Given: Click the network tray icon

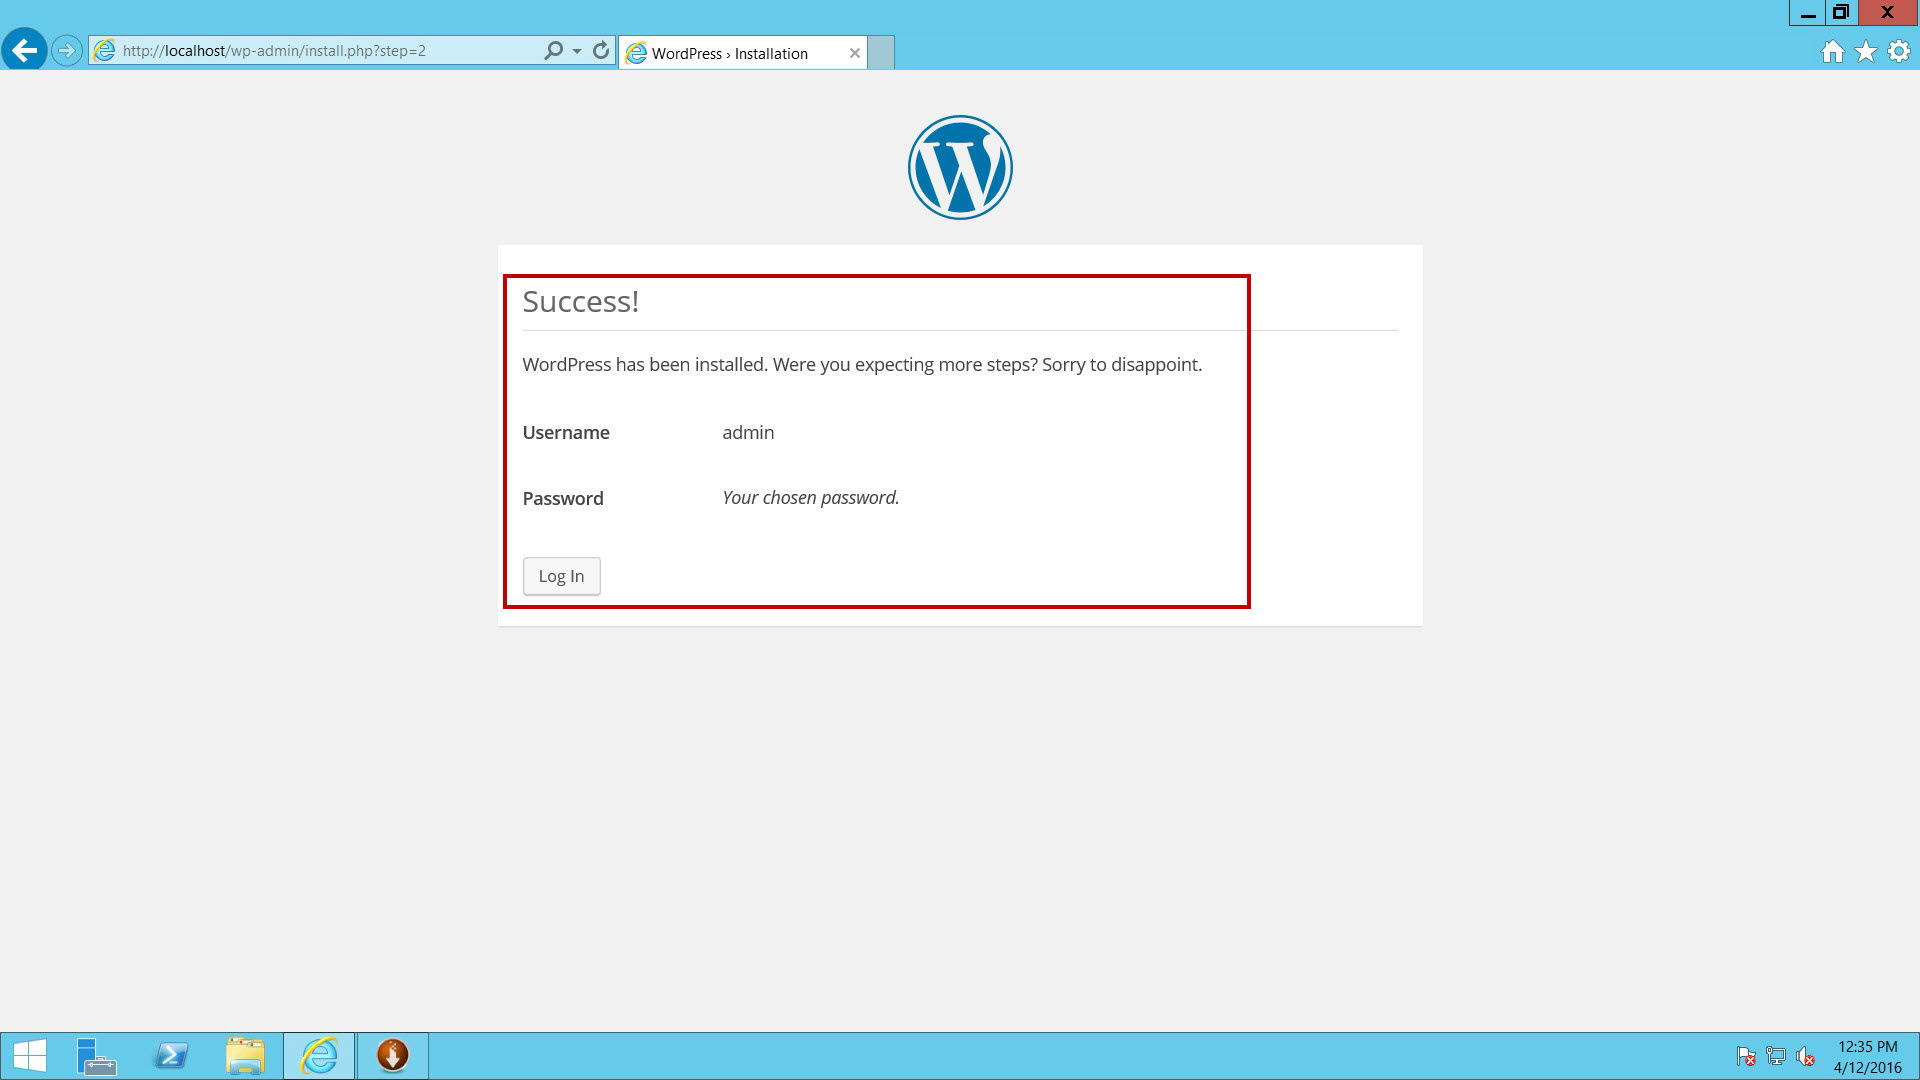Looking at the screenshot, I should (x=1776, y=1056).
